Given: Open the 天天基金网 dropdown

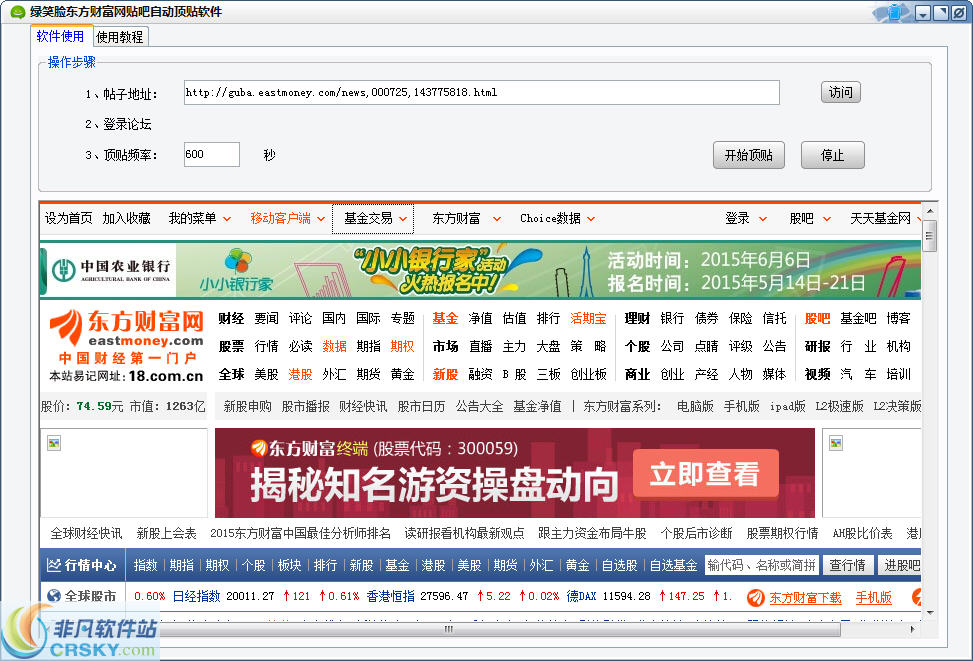Looking at the screenshot, I should (x=885, y=218).
